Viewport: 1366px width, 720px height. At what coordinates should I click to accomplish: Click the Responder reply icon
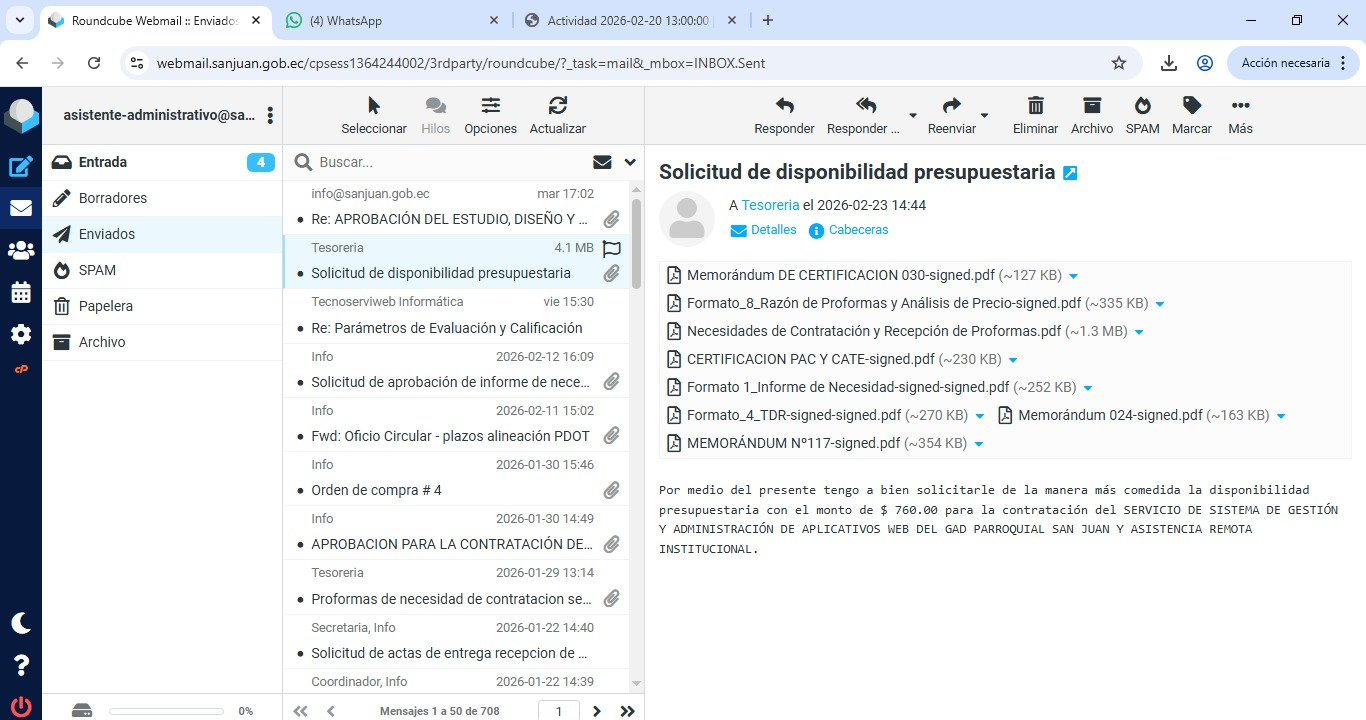pos(784,107)
